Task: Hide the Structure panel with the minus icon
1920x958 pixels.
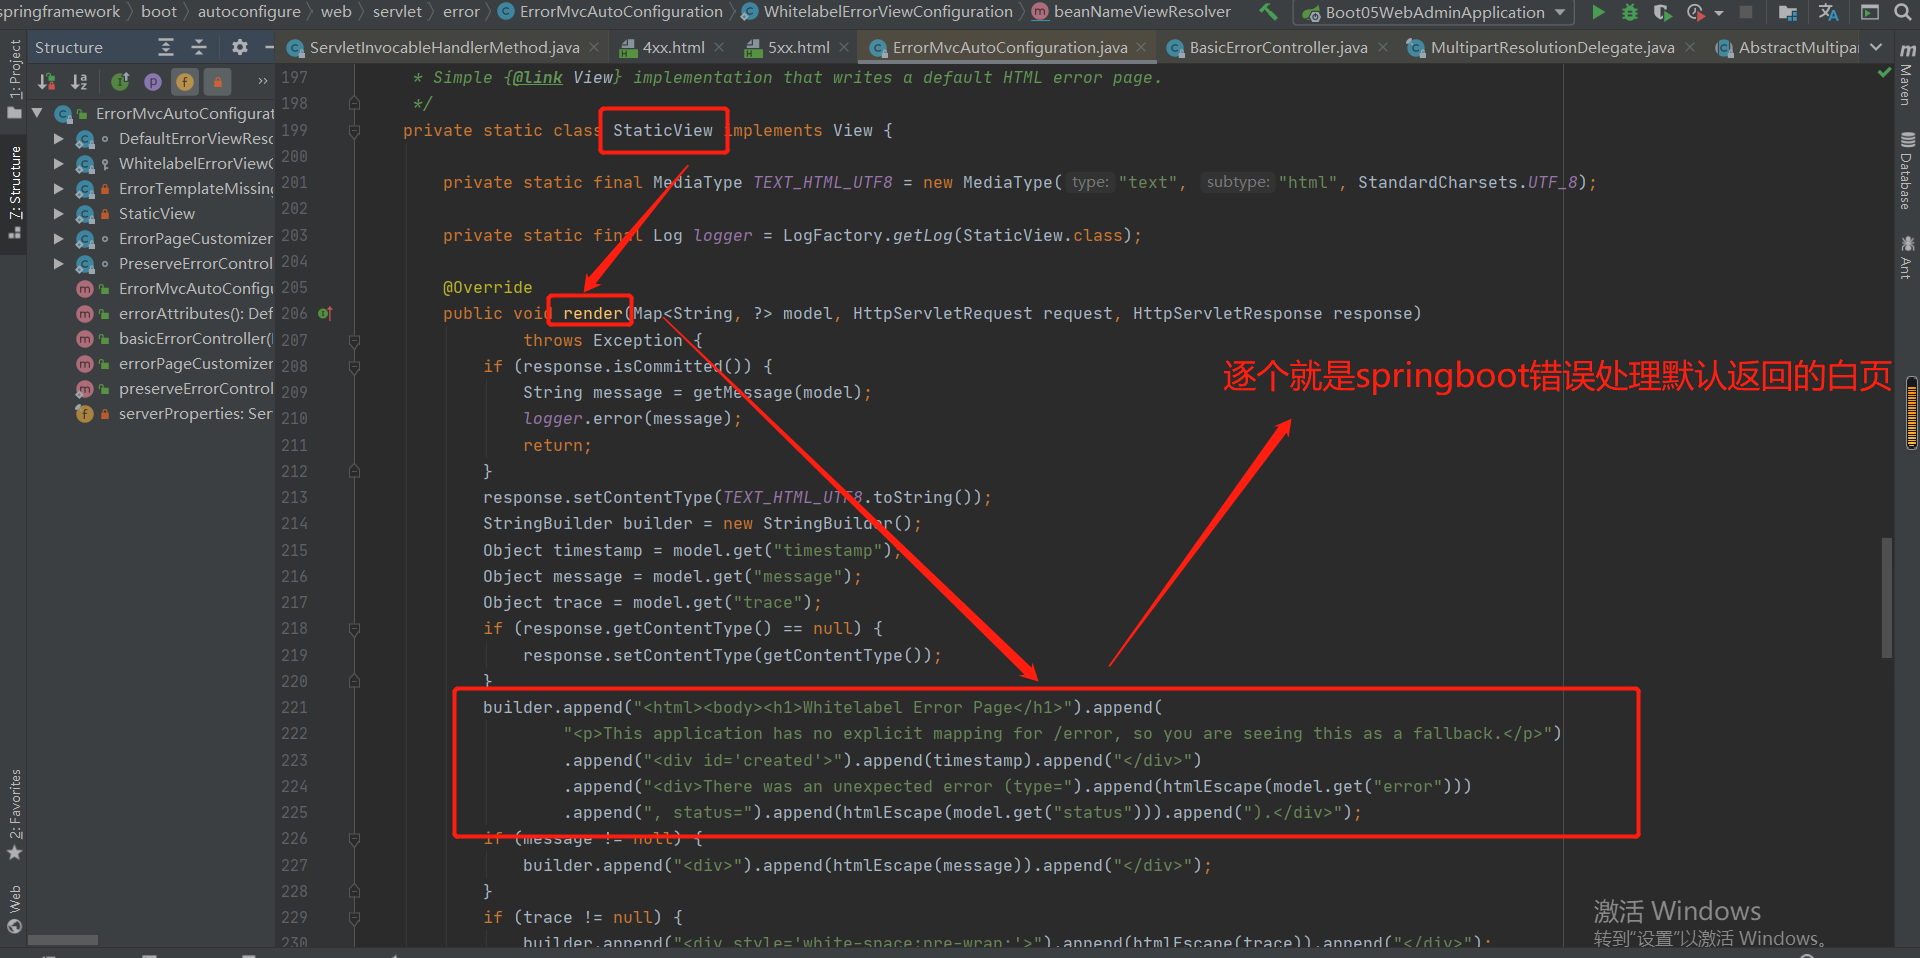Action: click(x=268, y=47)
